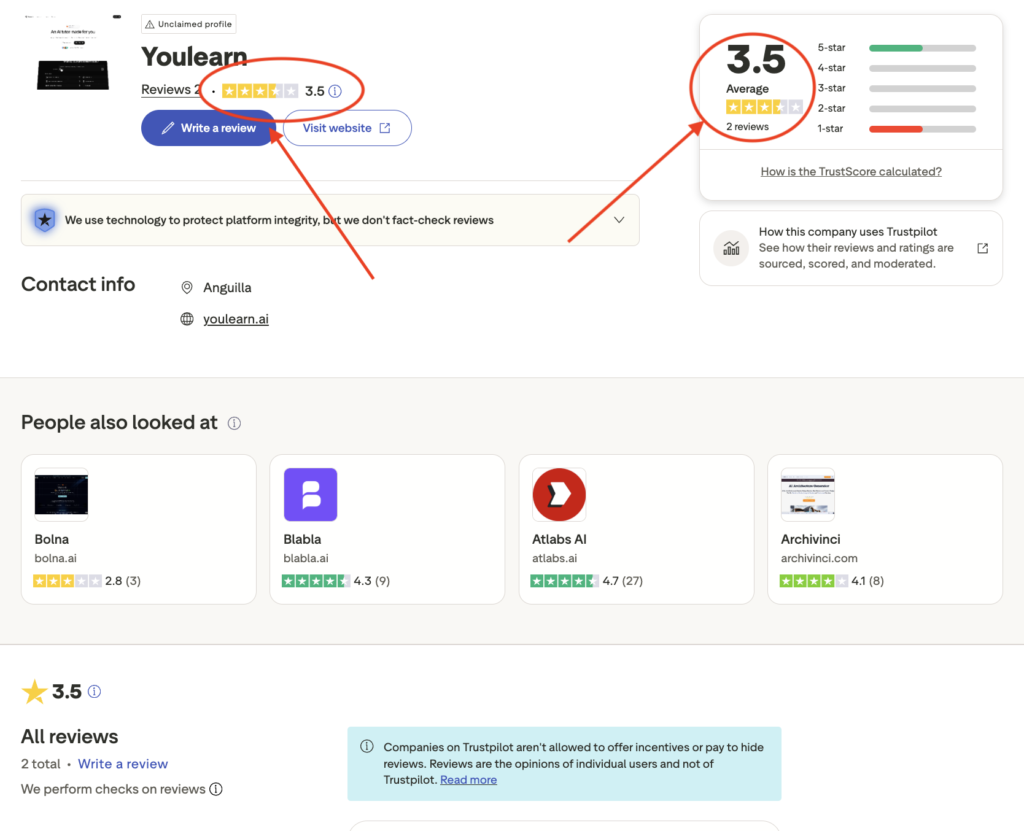This screenshot has height=831, width=1024.
Task: Click the info icon next to header 3.5 rating
Action: (335, 91)
